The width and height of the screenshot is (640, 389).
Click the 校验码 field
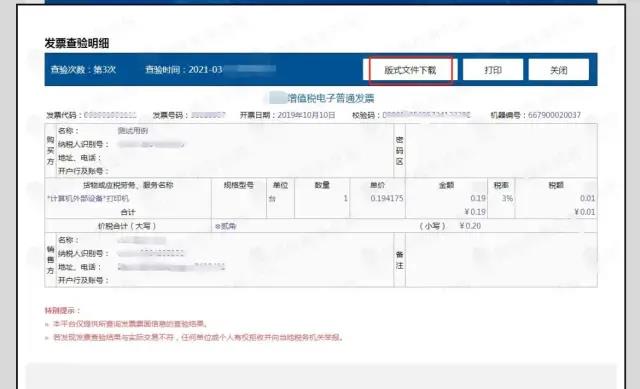(411, 116)
